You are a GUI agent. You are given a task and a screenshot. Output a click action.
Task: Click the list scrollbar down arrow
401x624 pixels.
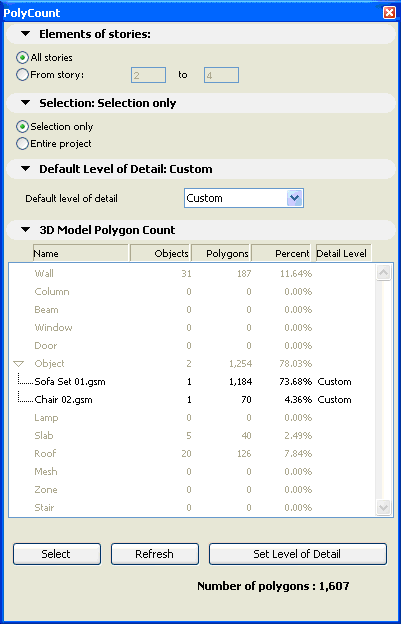[383, 507]
